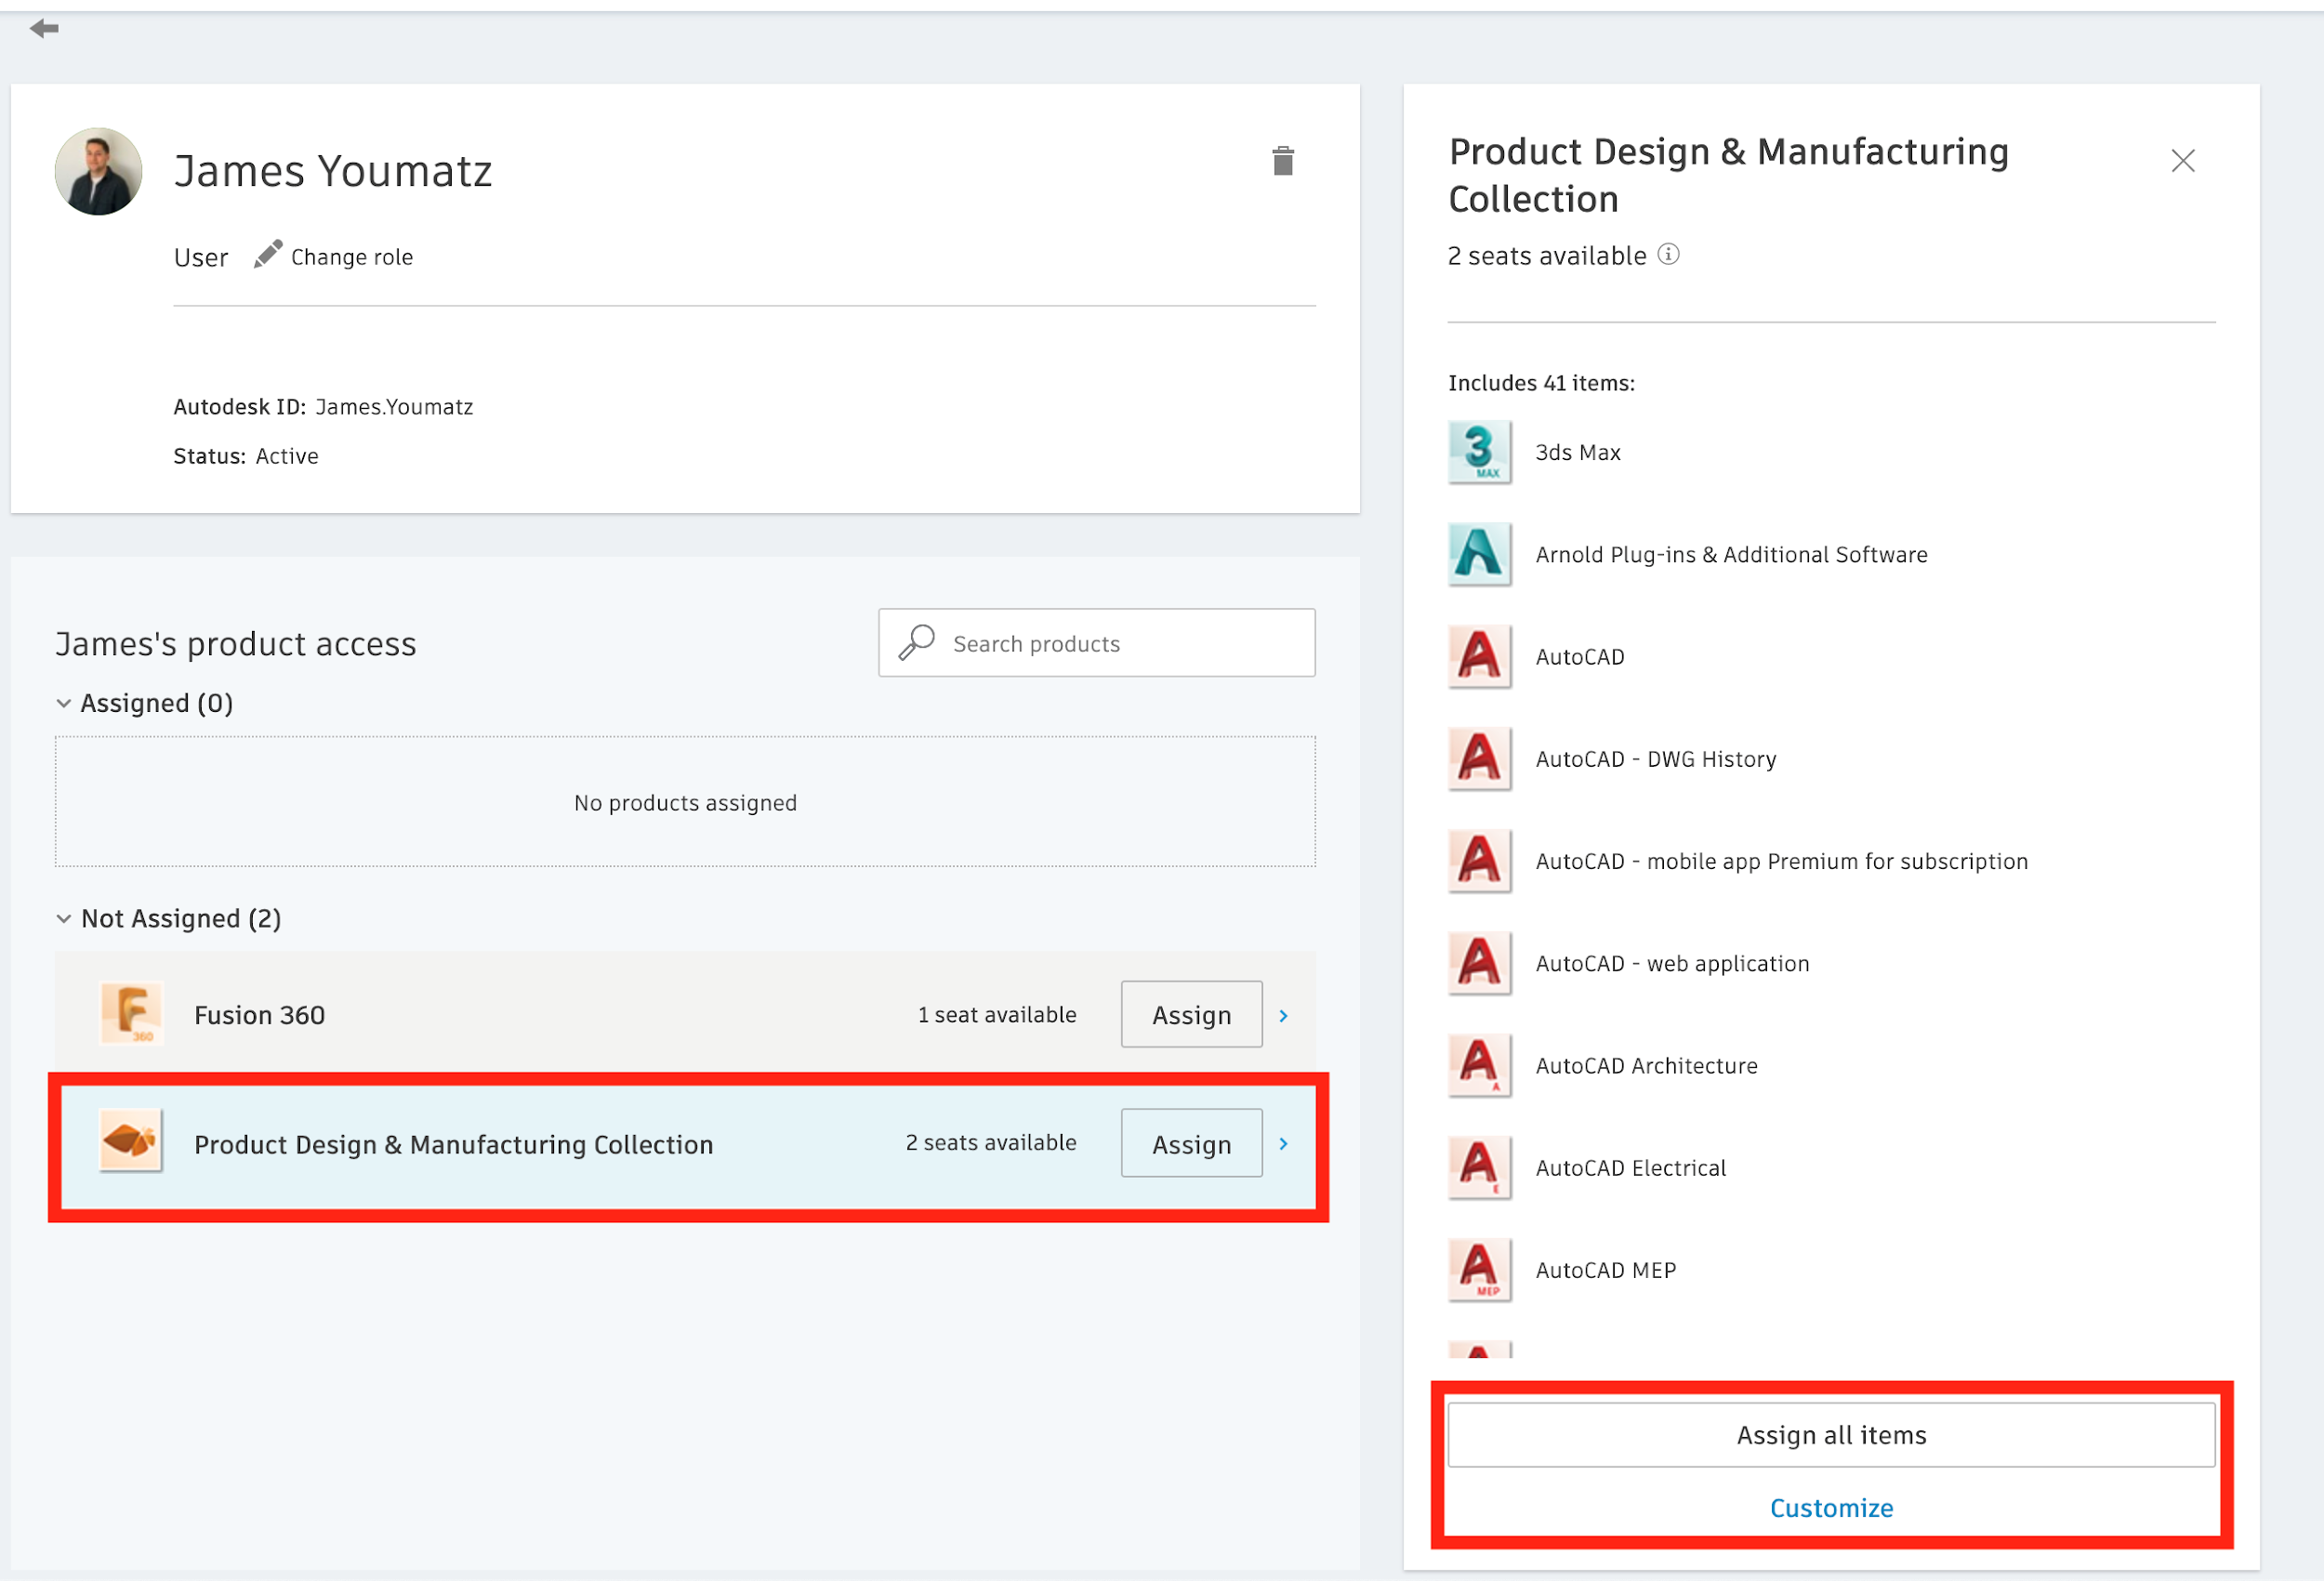The image size is (2324, 1581).
Task: Open Fusion 360 details chevron
Action: click(1284, 1015)
